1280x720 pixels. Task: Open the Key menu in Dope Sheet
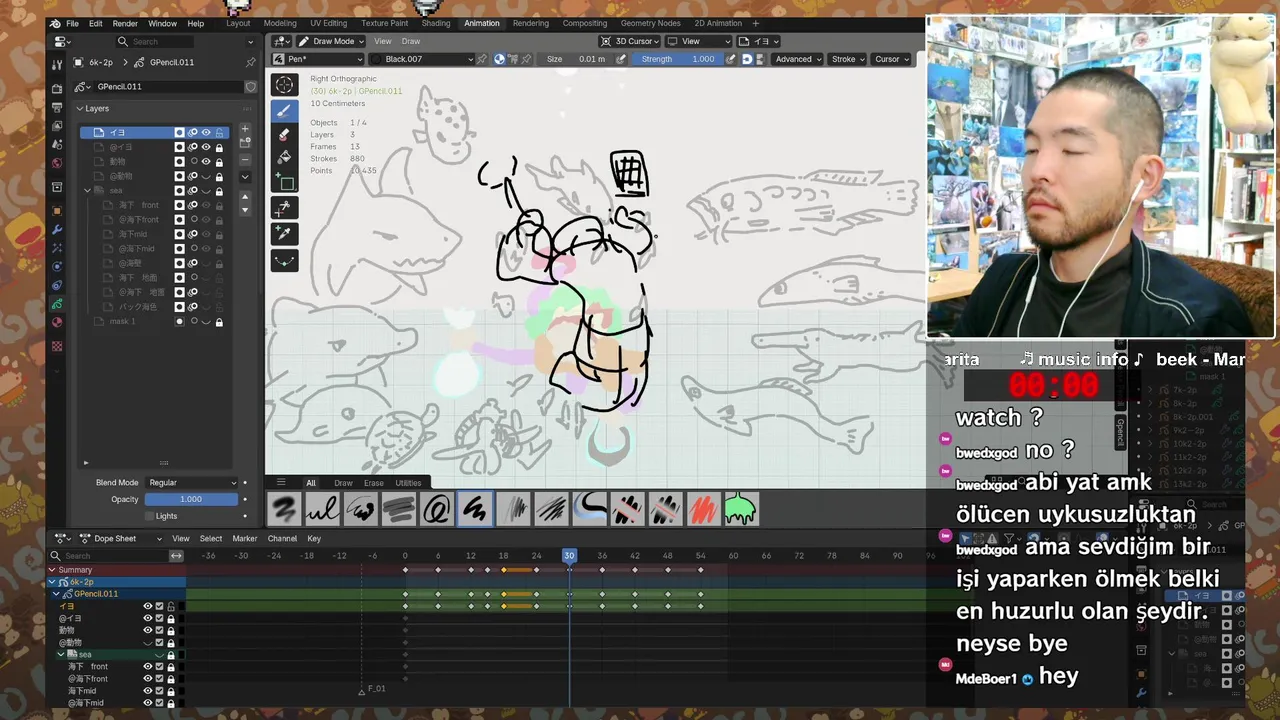[314, 538]
